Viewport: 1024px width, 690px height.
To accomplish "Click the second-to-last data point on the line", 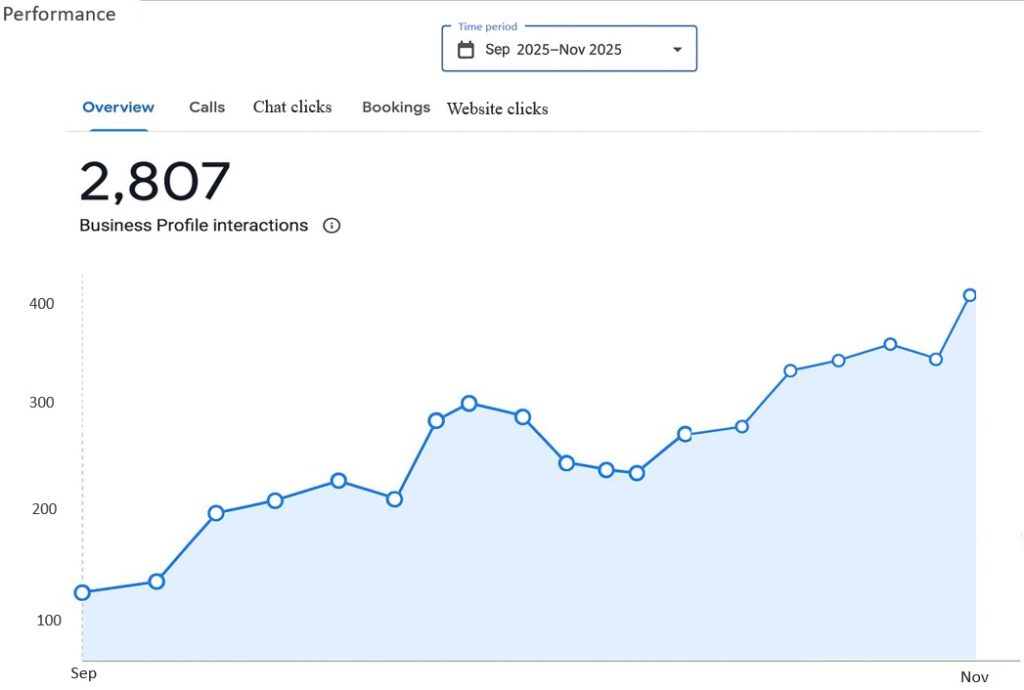I will point(936,359).
